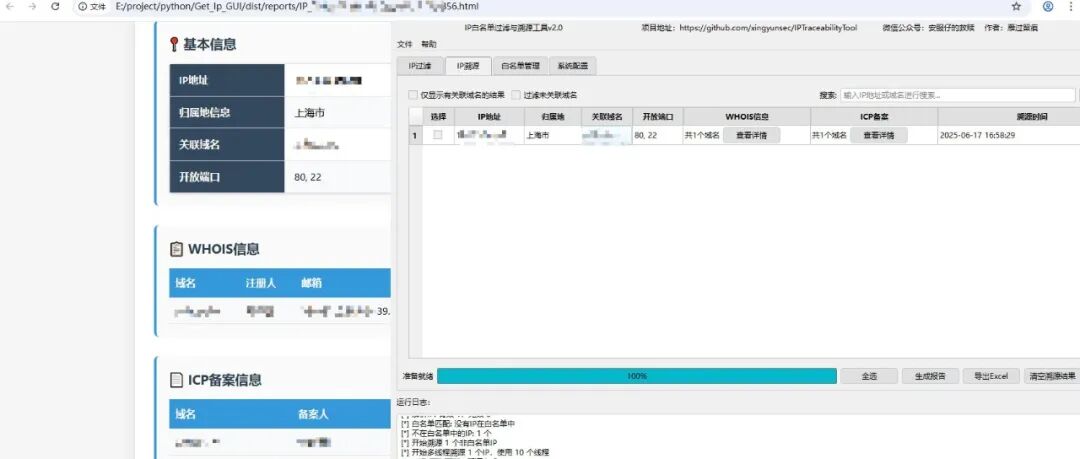
Task: Click the 80, 22 cell in results table
Action: pos(658,136)
